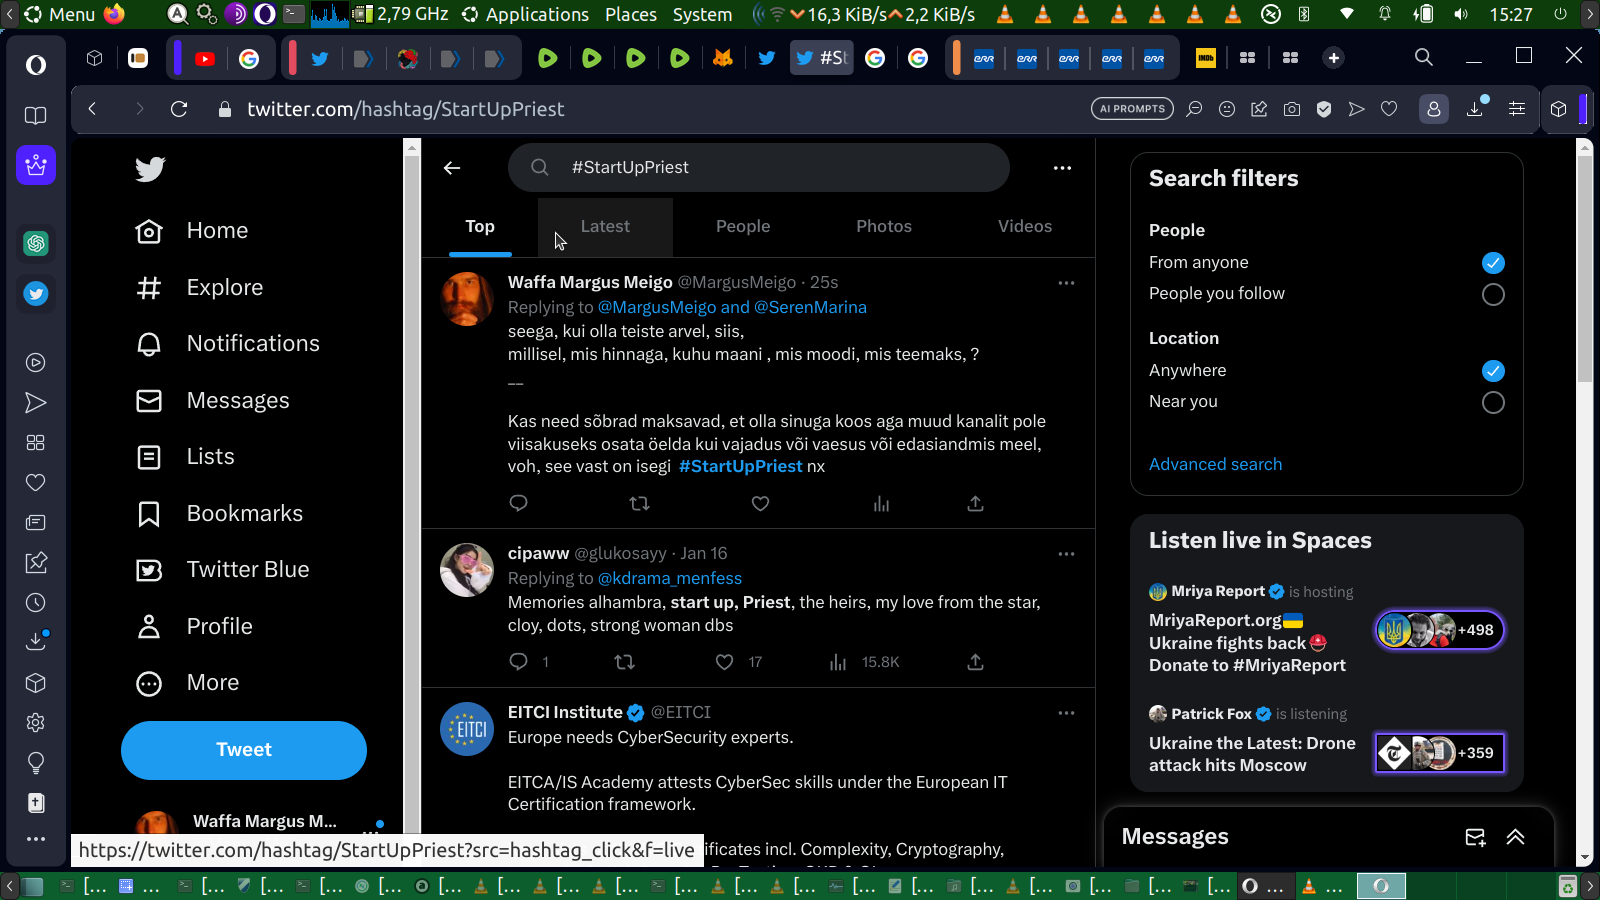This screenshot has height=900, width=1600.
Task: Like cipaww's tweet with 17 likes
Action: tap(725, 661)
